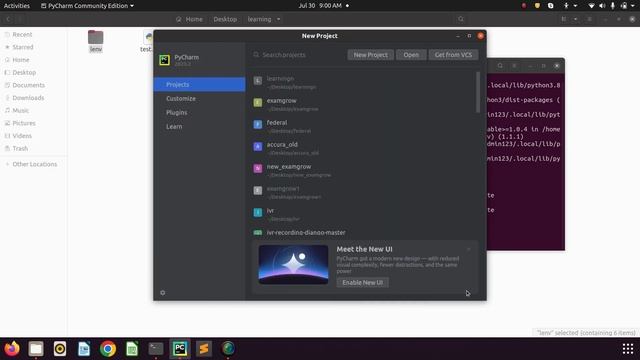Open the examgrow project icon
This screenshot has width=640, height=360.
coord(258,102)
